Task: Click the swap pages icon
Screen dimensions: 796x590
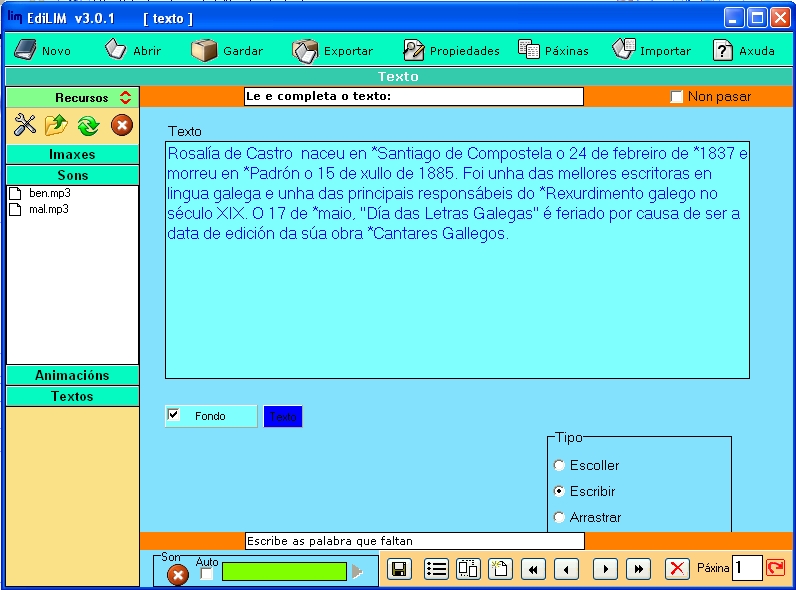Action: pos(468,569)
